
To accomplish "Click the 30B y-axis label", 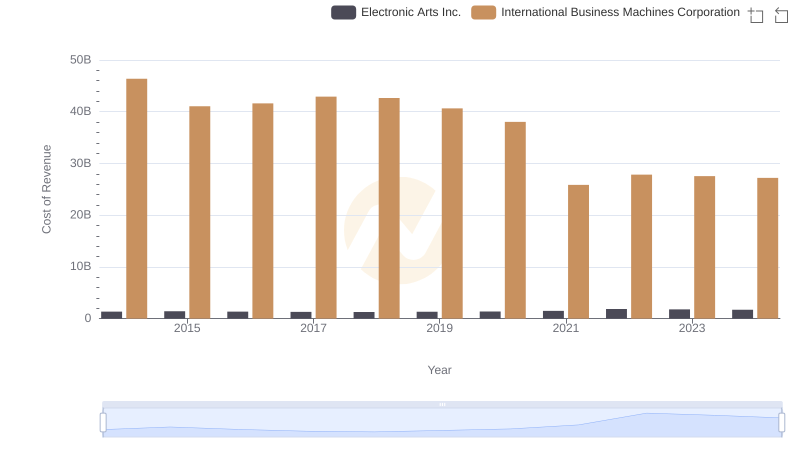I will click(81, 163).
